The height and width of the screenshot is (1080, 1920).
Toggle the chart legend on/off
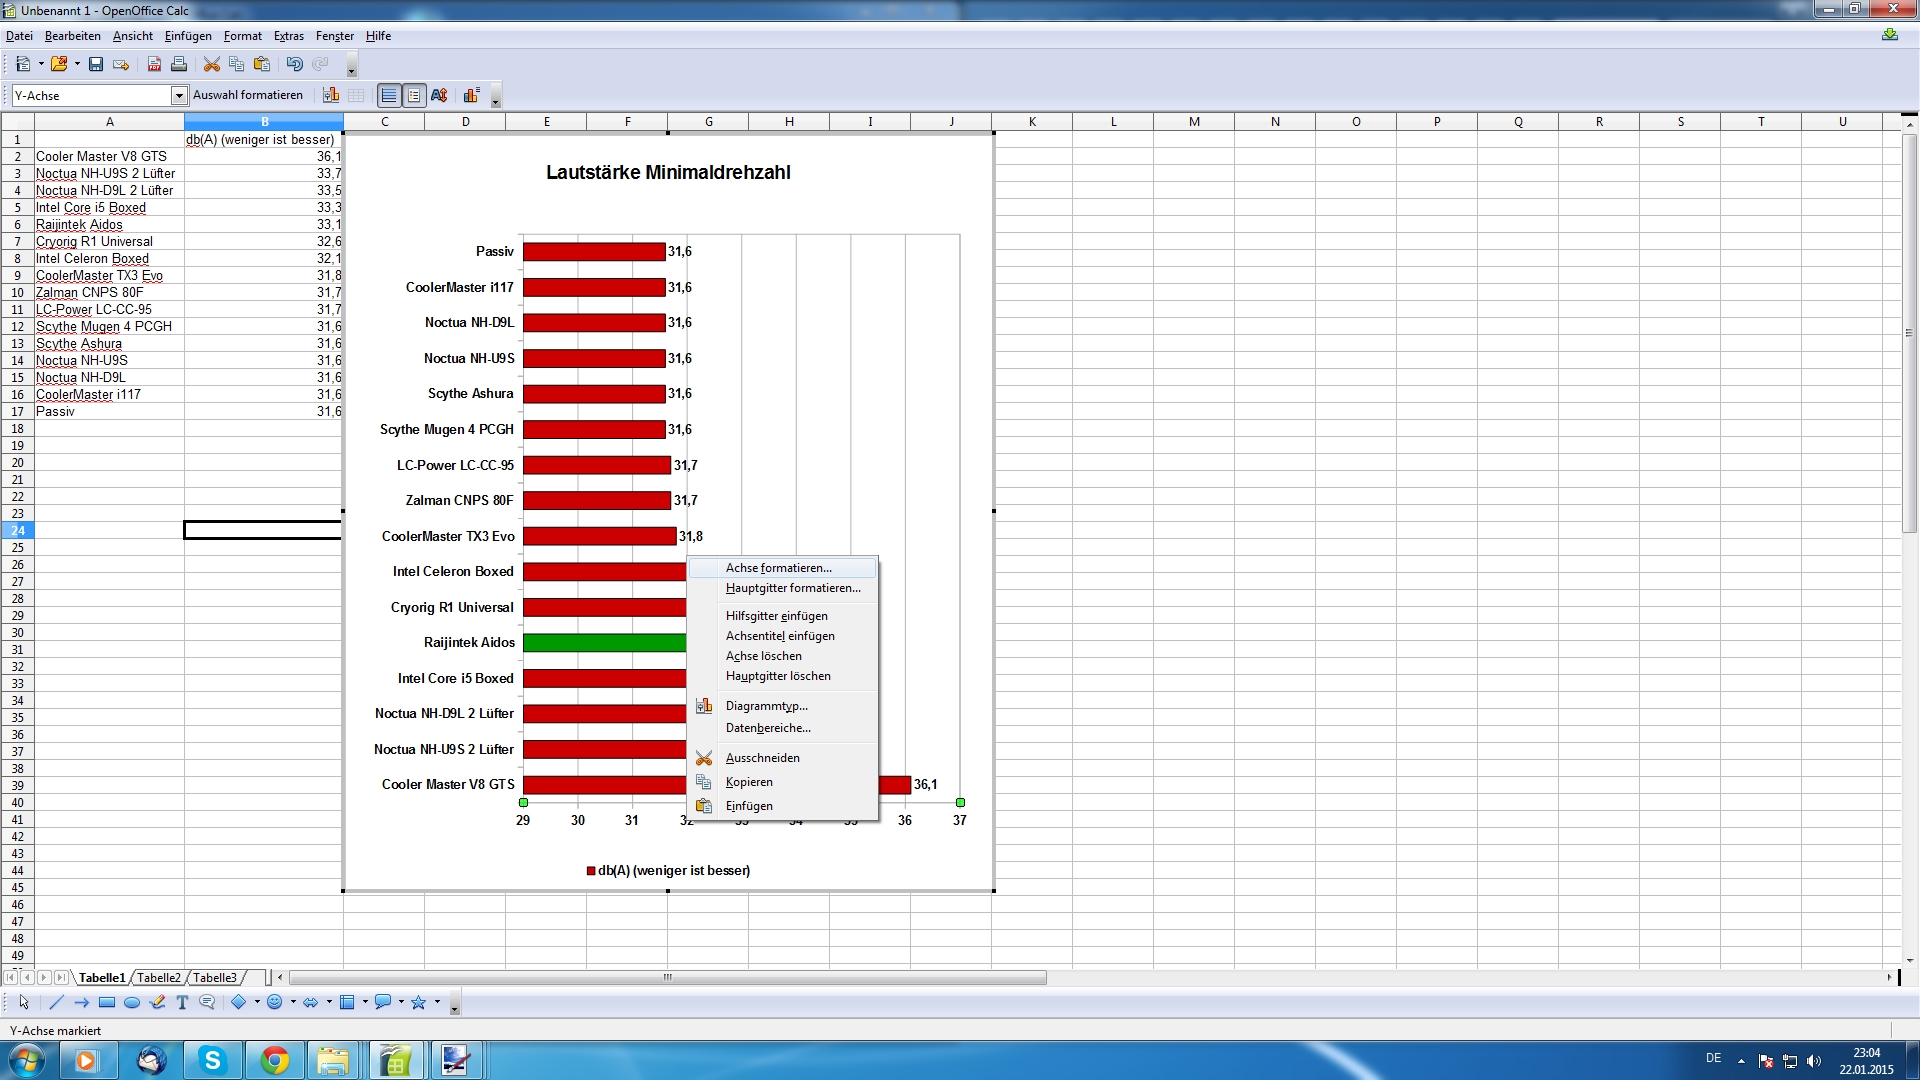(x=413, y=95)
